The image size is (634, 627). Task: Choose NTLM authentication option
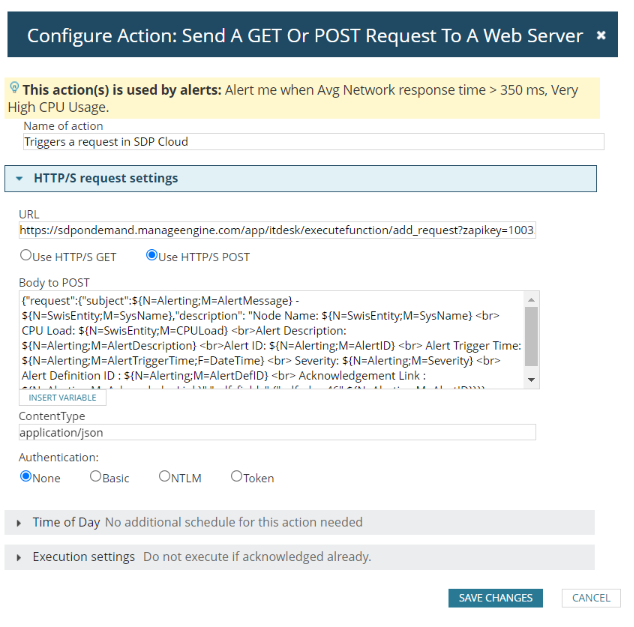coord(165,476)
